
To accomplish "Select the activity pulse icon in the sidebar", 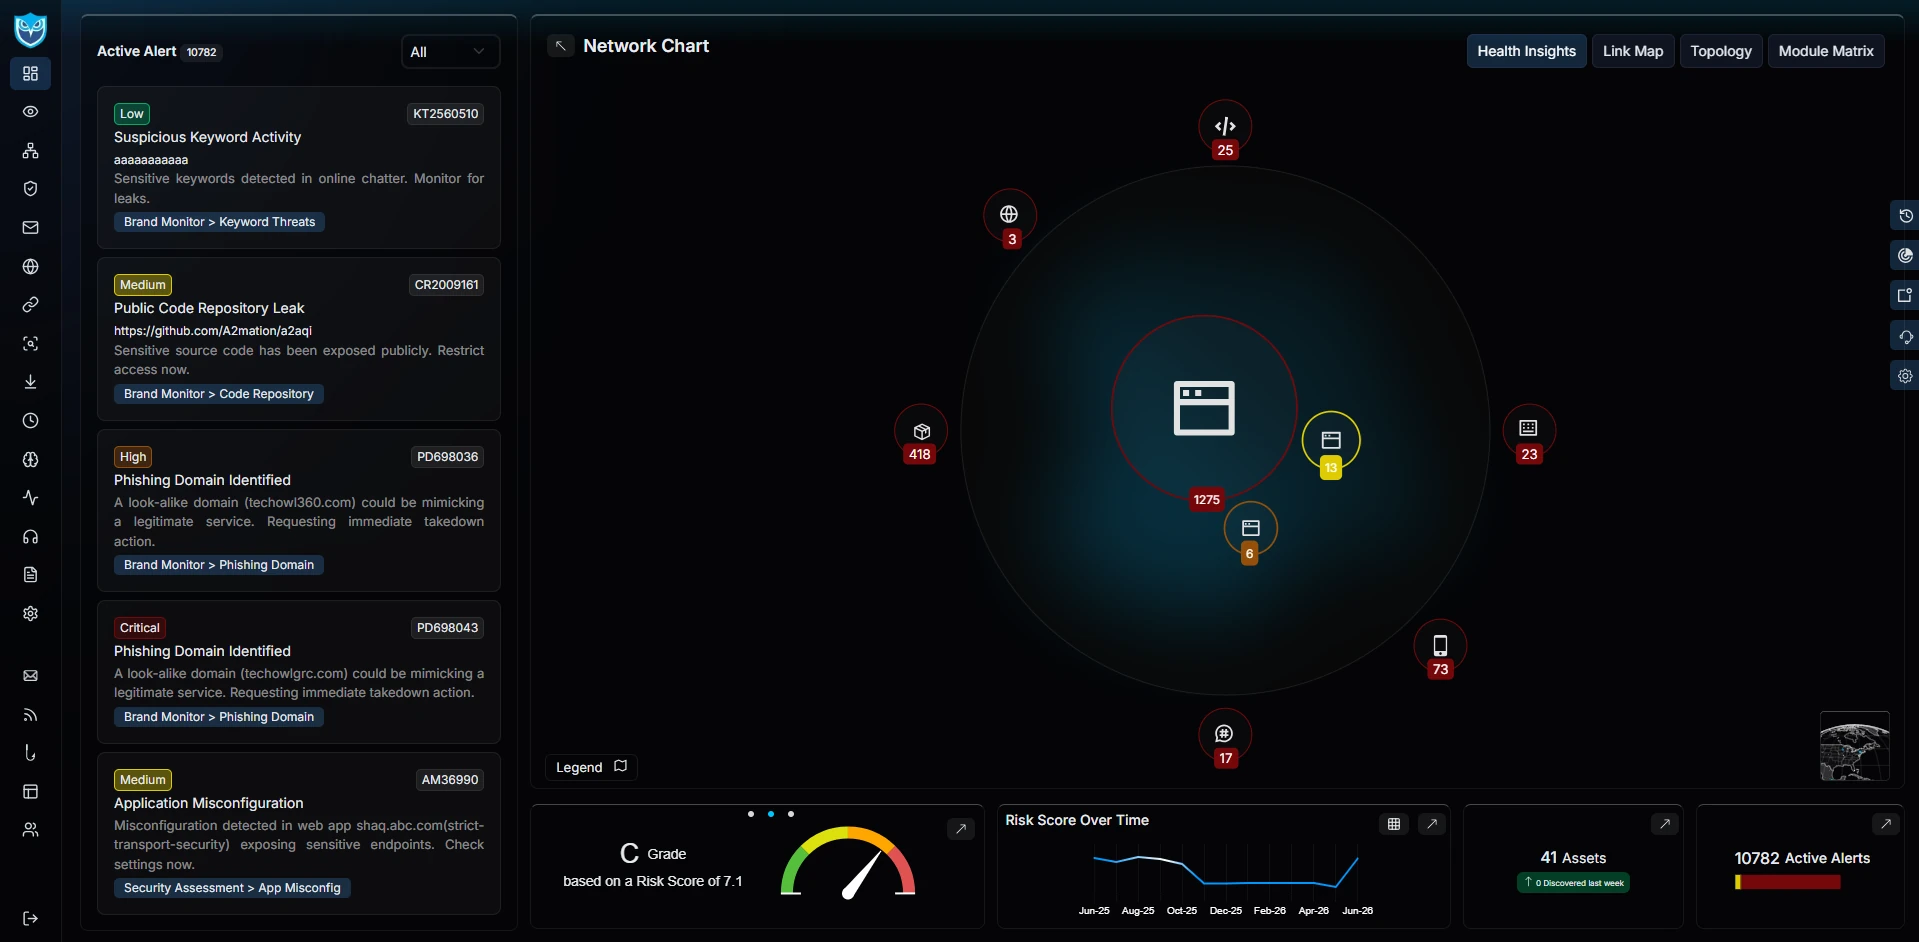I will [30, 497].
